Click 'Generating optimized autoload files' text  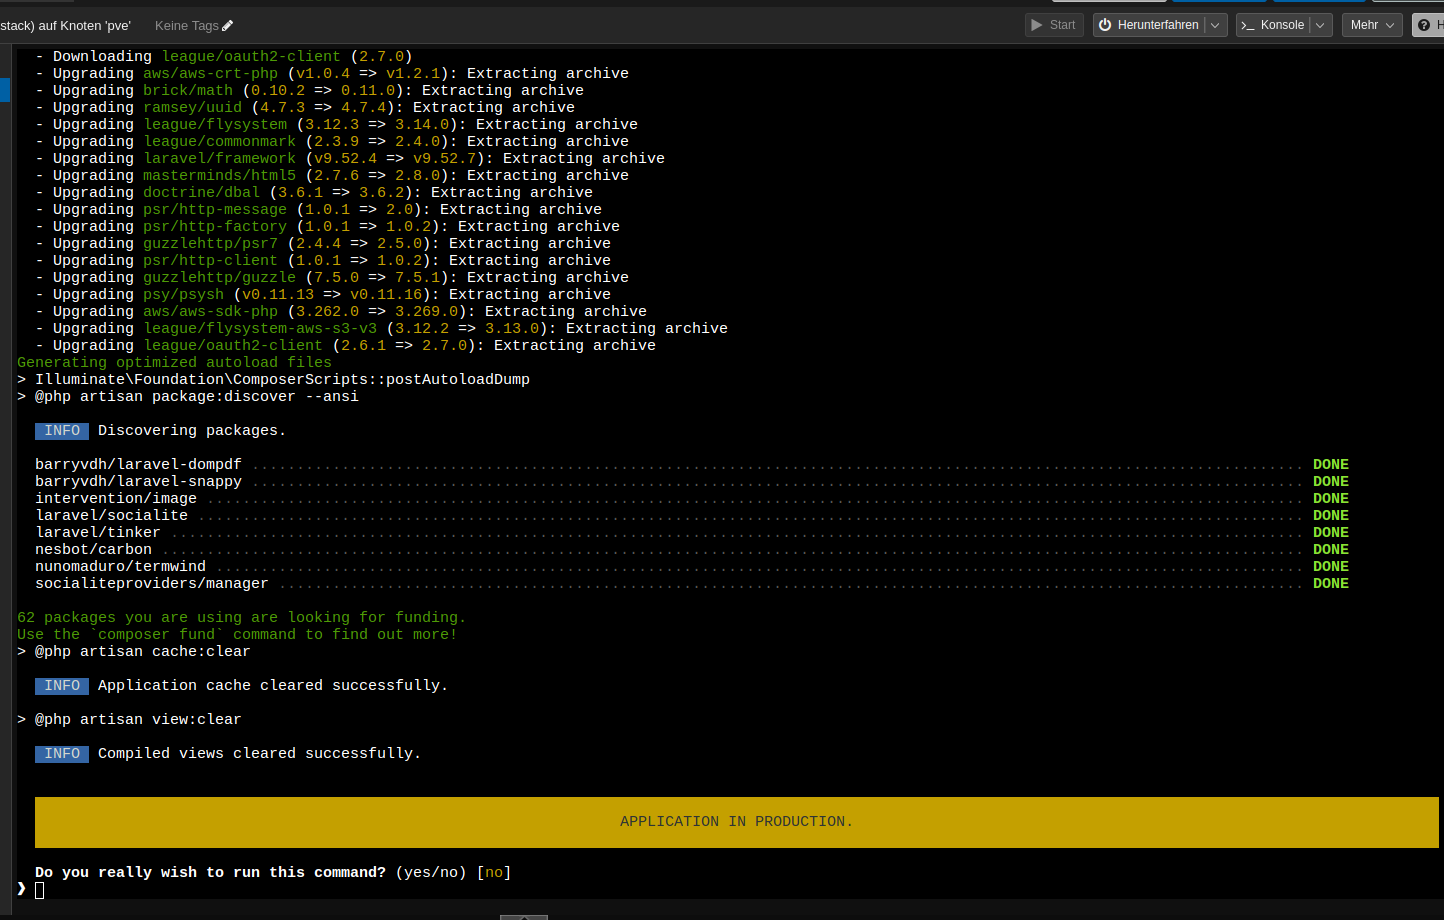point(174,363)
